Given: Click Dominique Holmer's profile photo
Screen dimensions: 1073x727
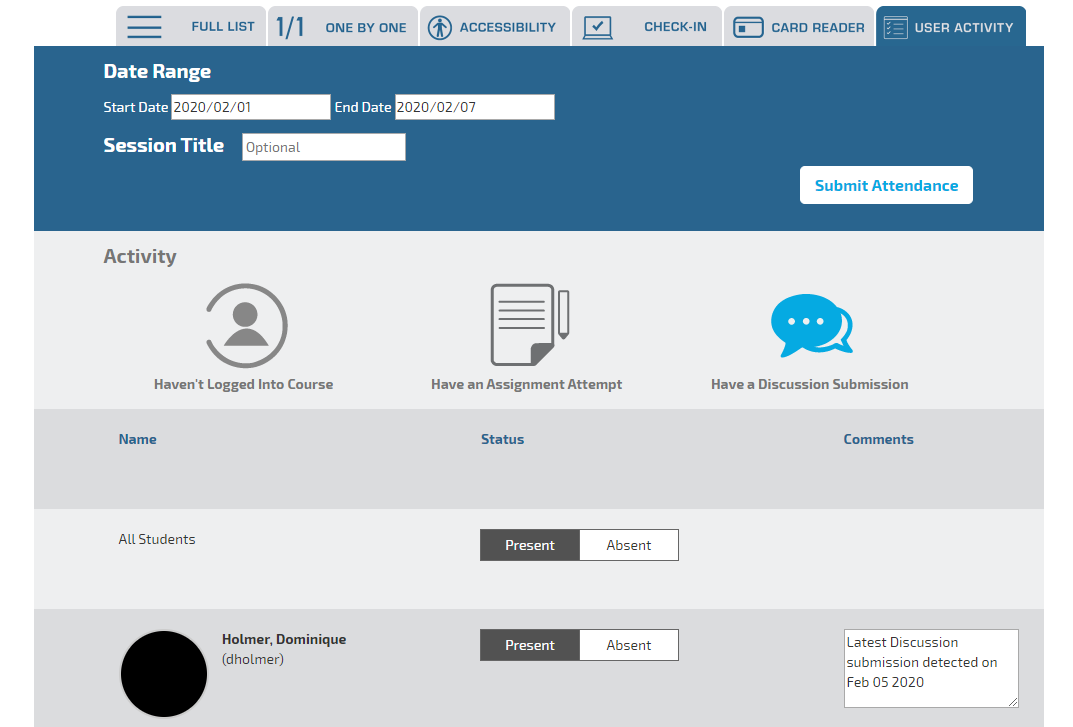Looking at the screenshot, I should click(164, 674).
